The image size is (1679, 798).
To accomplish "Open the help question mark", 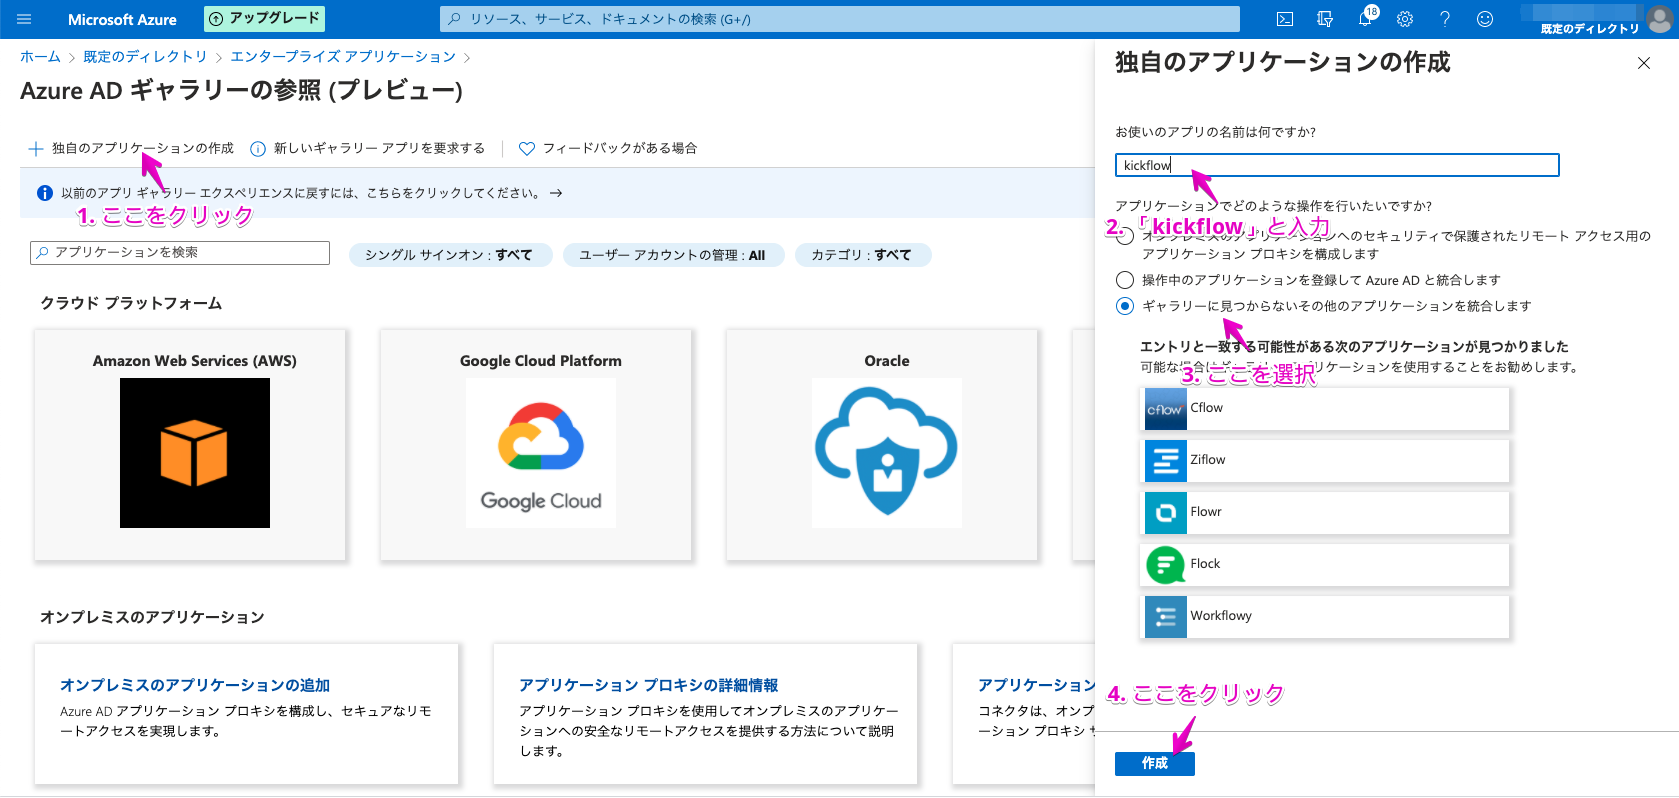I will 1445,19.
